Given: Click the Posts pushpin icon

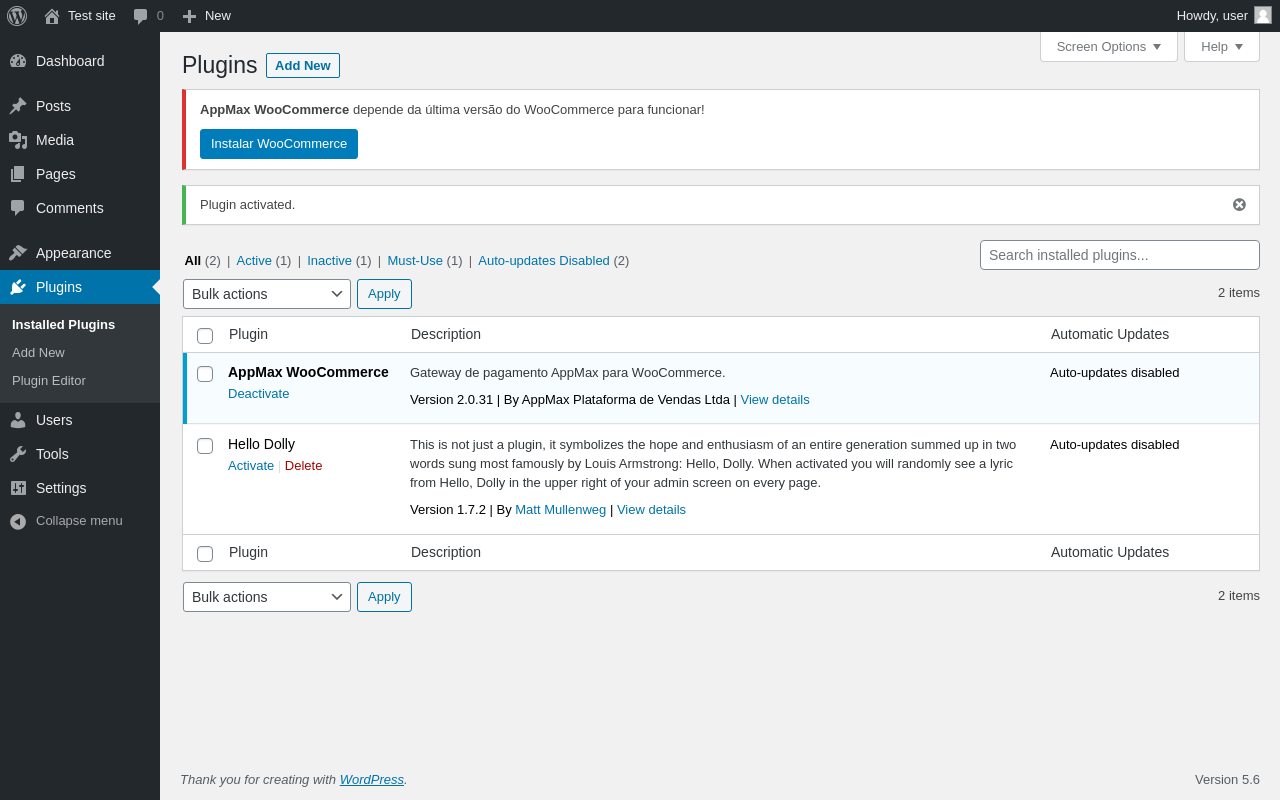Looking at the screenshot, I should [18, 106].
